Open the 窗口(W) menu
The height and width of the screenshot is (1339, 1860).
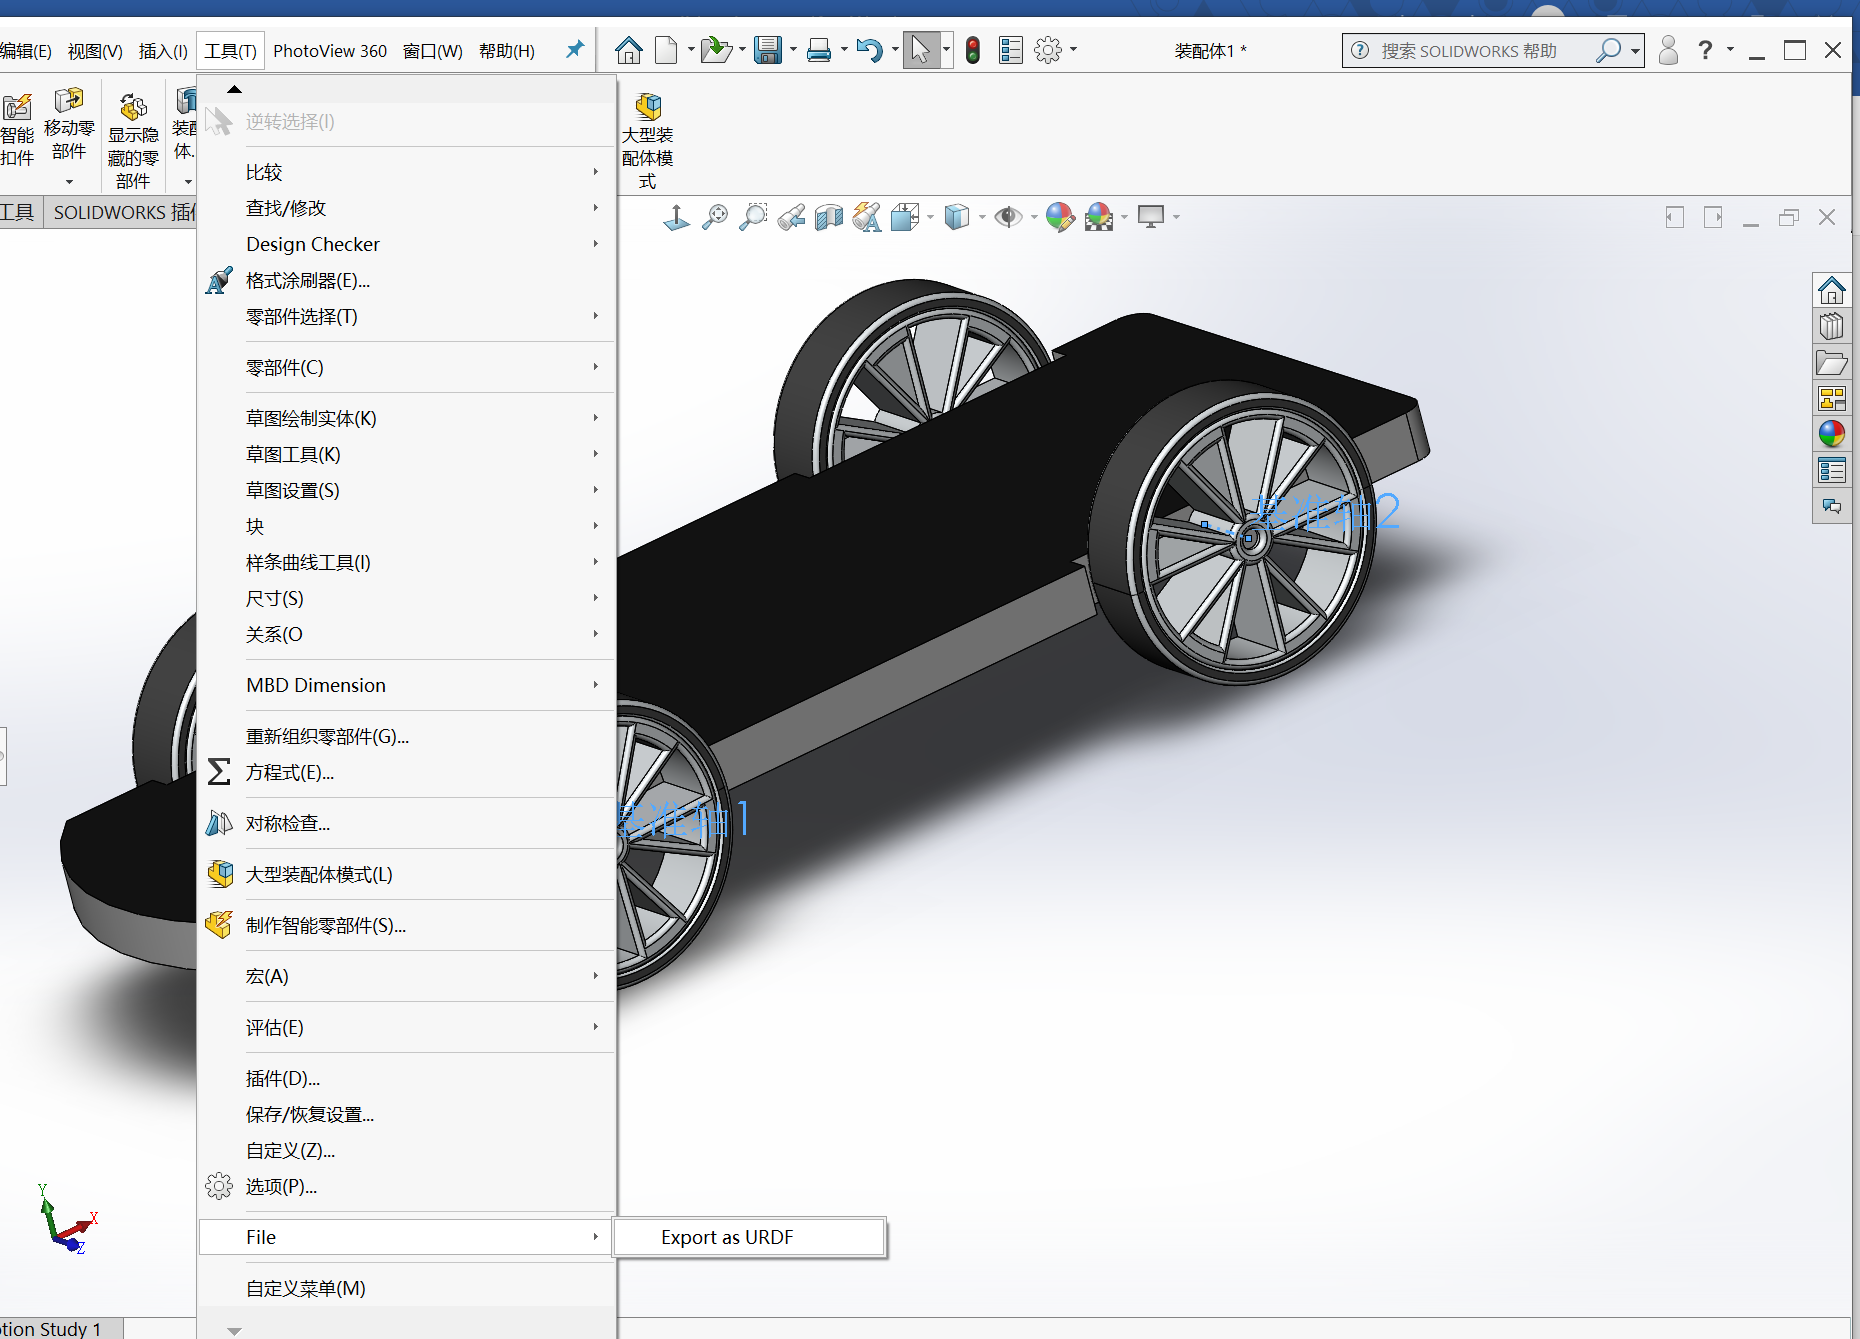coord(433,51)
